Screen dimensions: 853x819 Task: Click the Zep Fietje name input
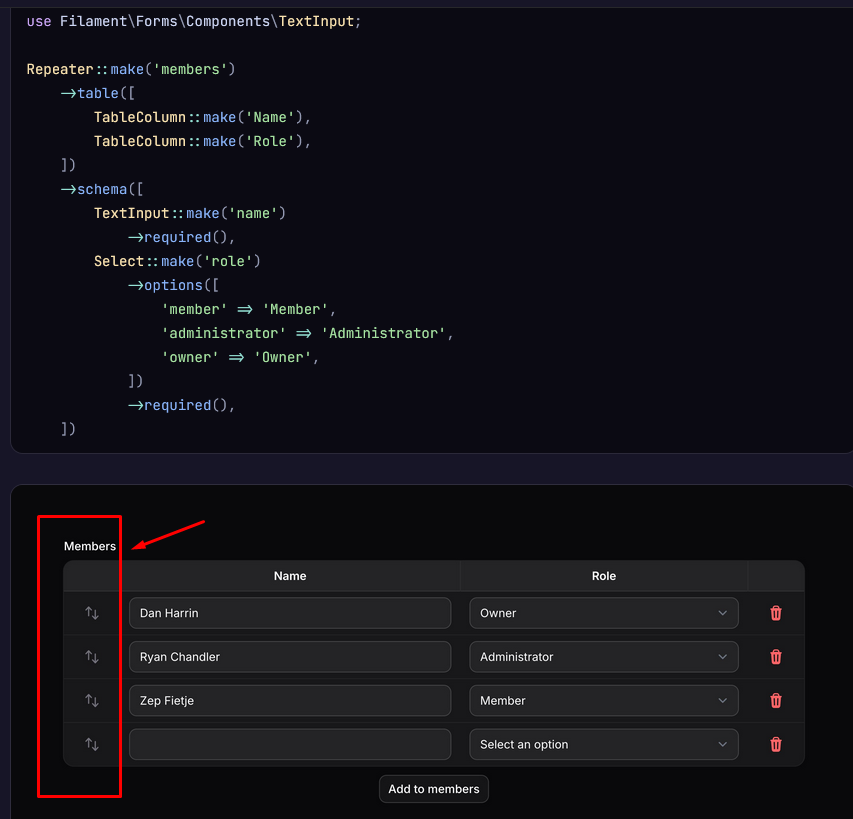(290, 700)
